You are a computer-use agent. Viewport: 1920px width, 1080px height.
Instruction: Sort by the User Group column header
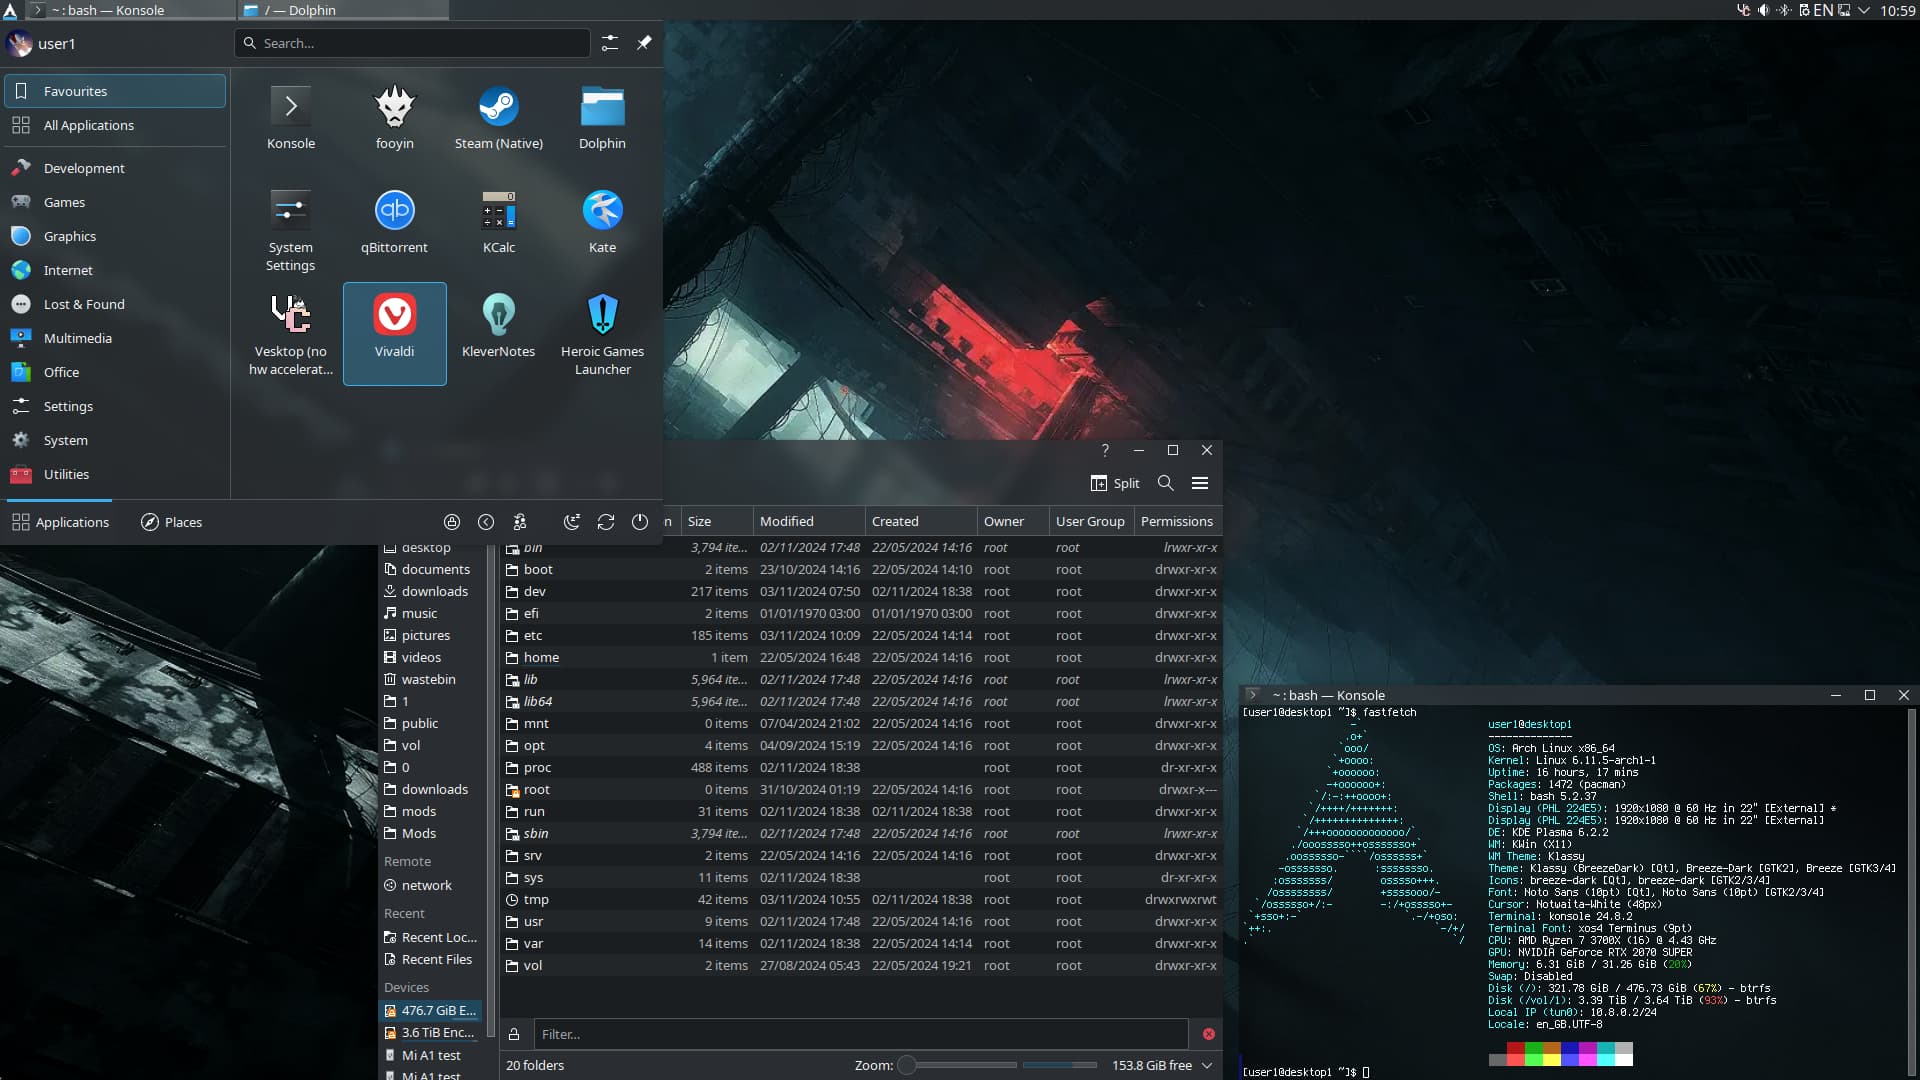1091,521
